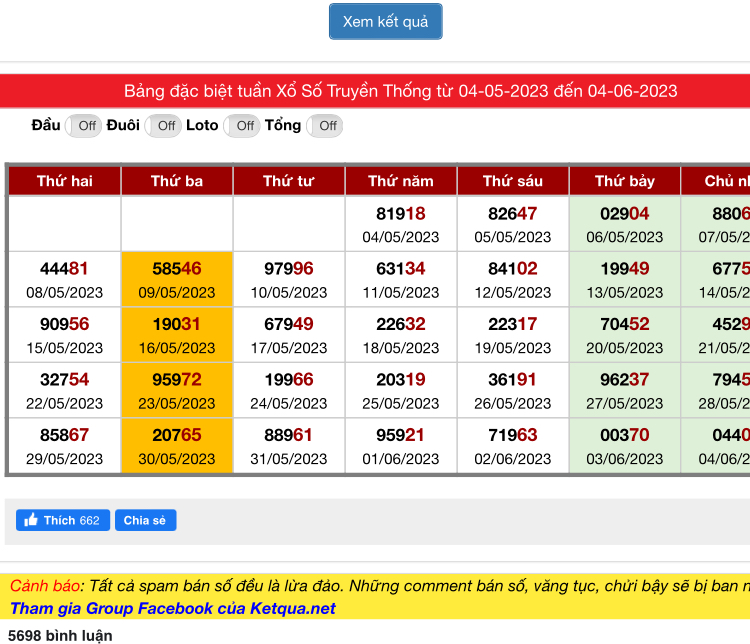Enable the Loto toggle
750x644 pixels.
[x=242, y=125]
